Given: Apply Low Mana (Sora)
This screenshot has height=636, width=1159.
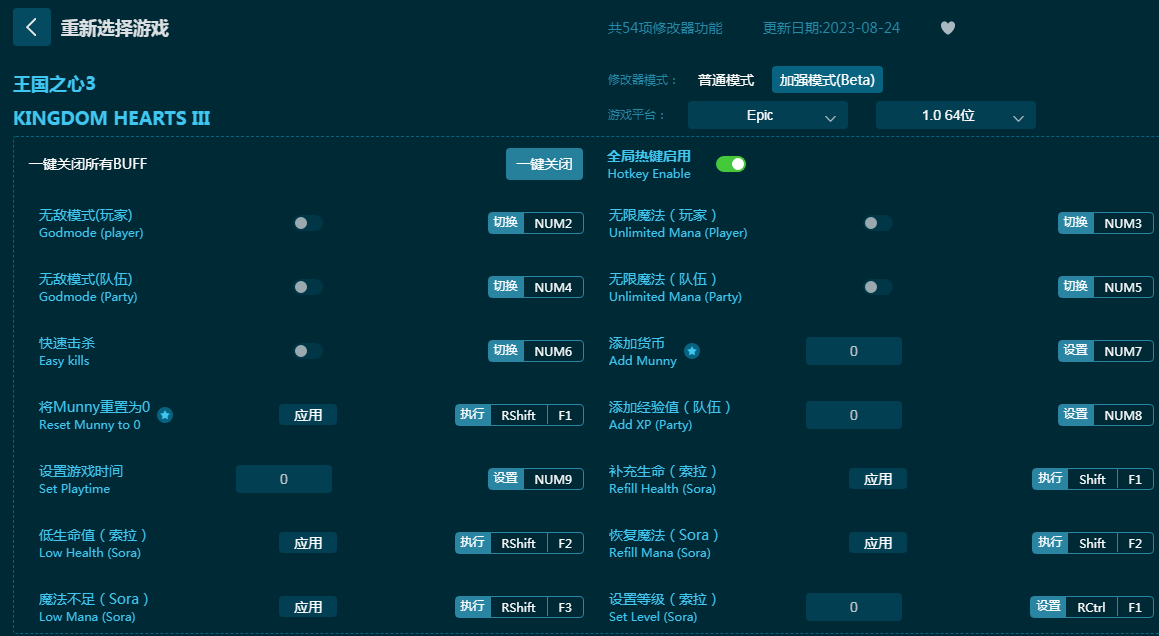Looking at the screenshot, I should click(307, 607).
